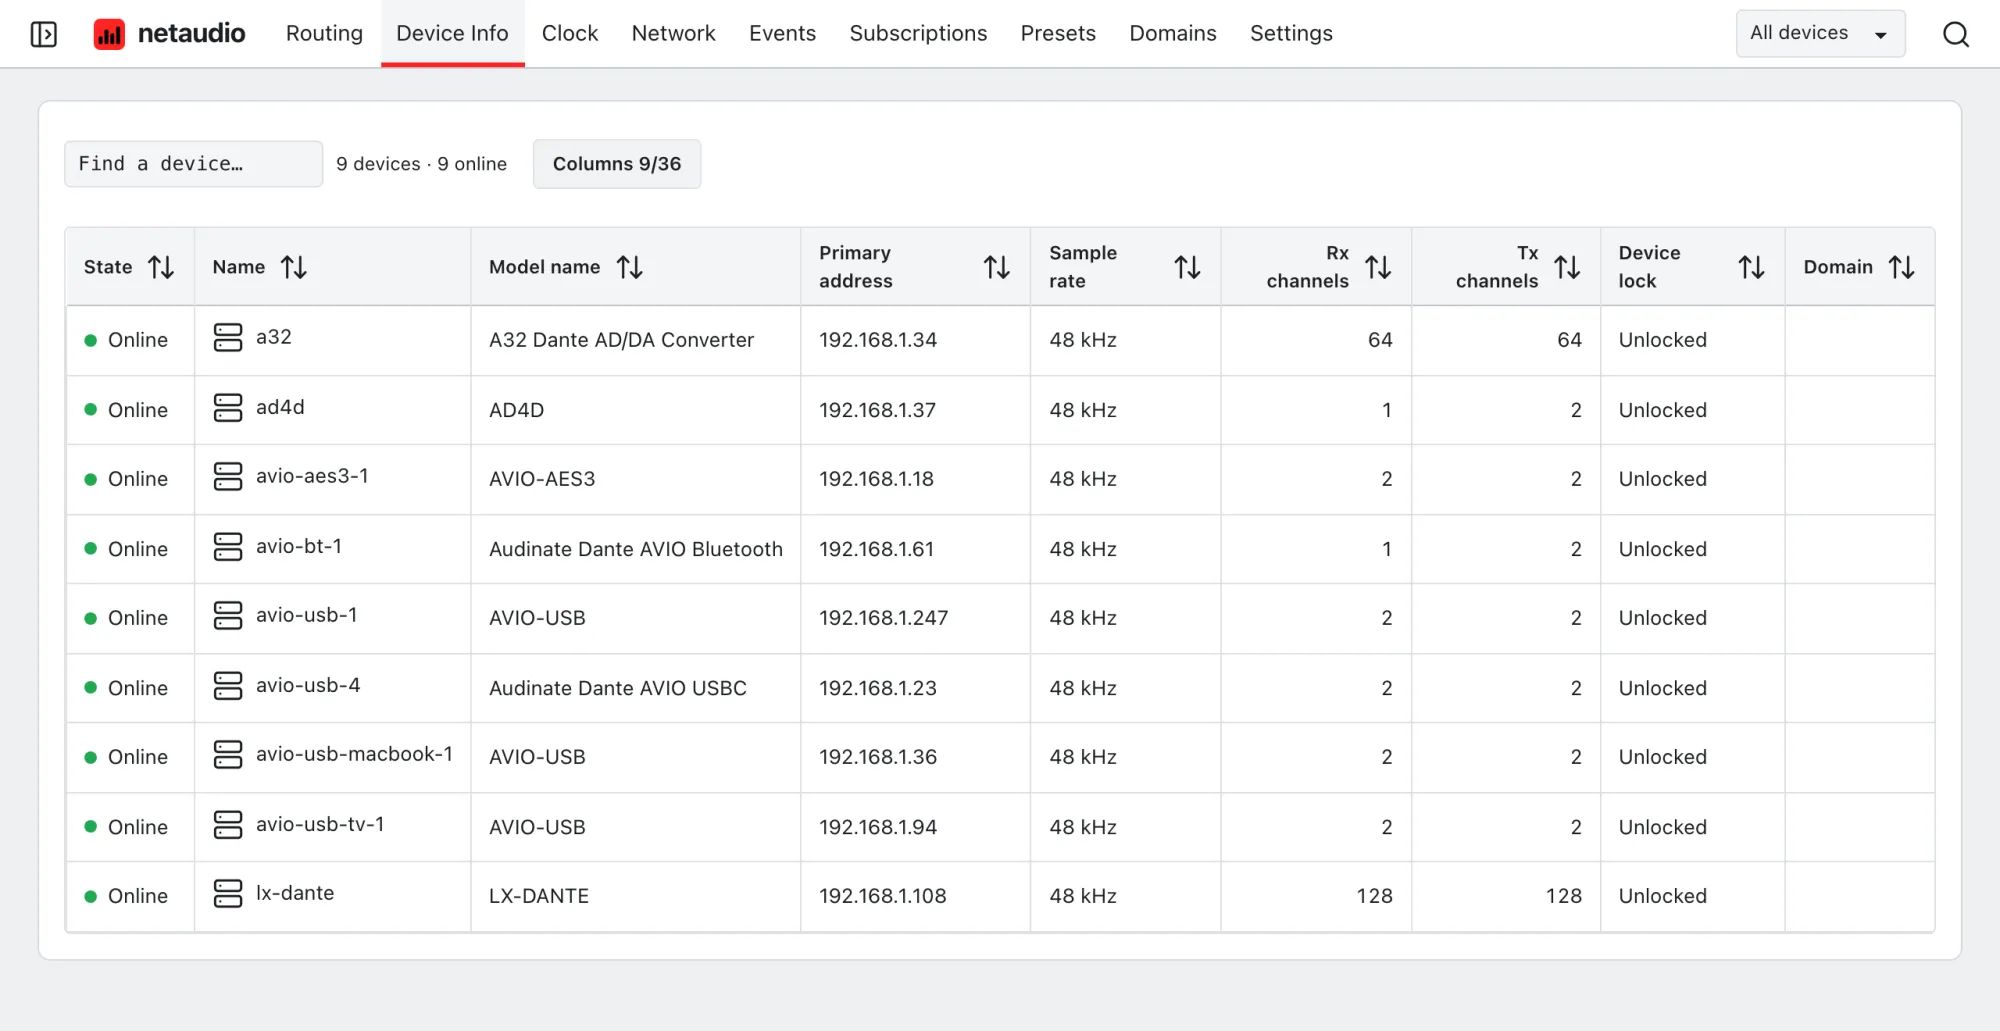The height and width of the screenshot is (1031, 2000).
Task: Click 48 kHz in avio-usb-4 row
Action: click(1083, 688)
